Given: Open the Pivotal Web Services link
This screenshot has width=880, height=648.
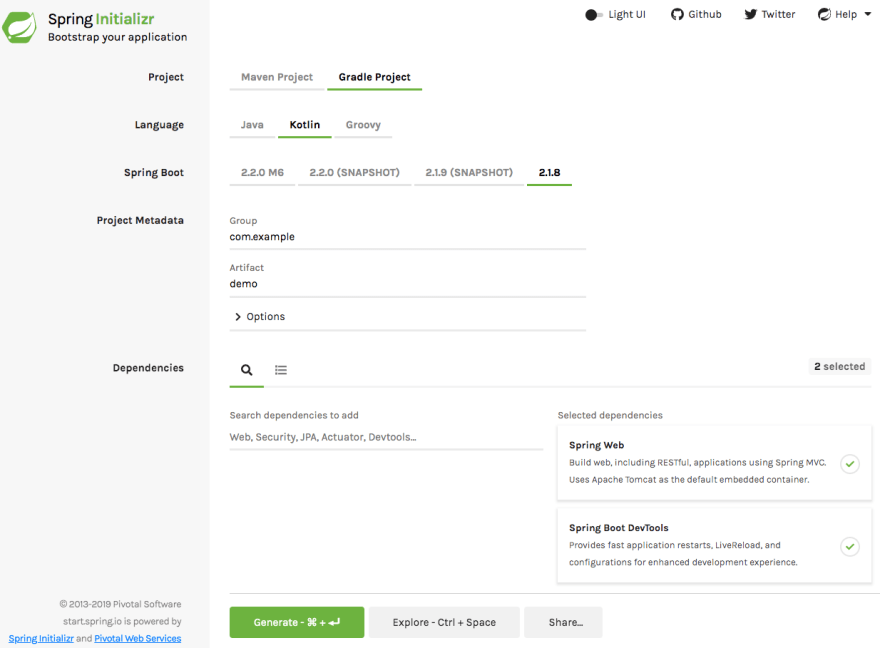Looking at the screenshot, I should click(x=138, y=638).
